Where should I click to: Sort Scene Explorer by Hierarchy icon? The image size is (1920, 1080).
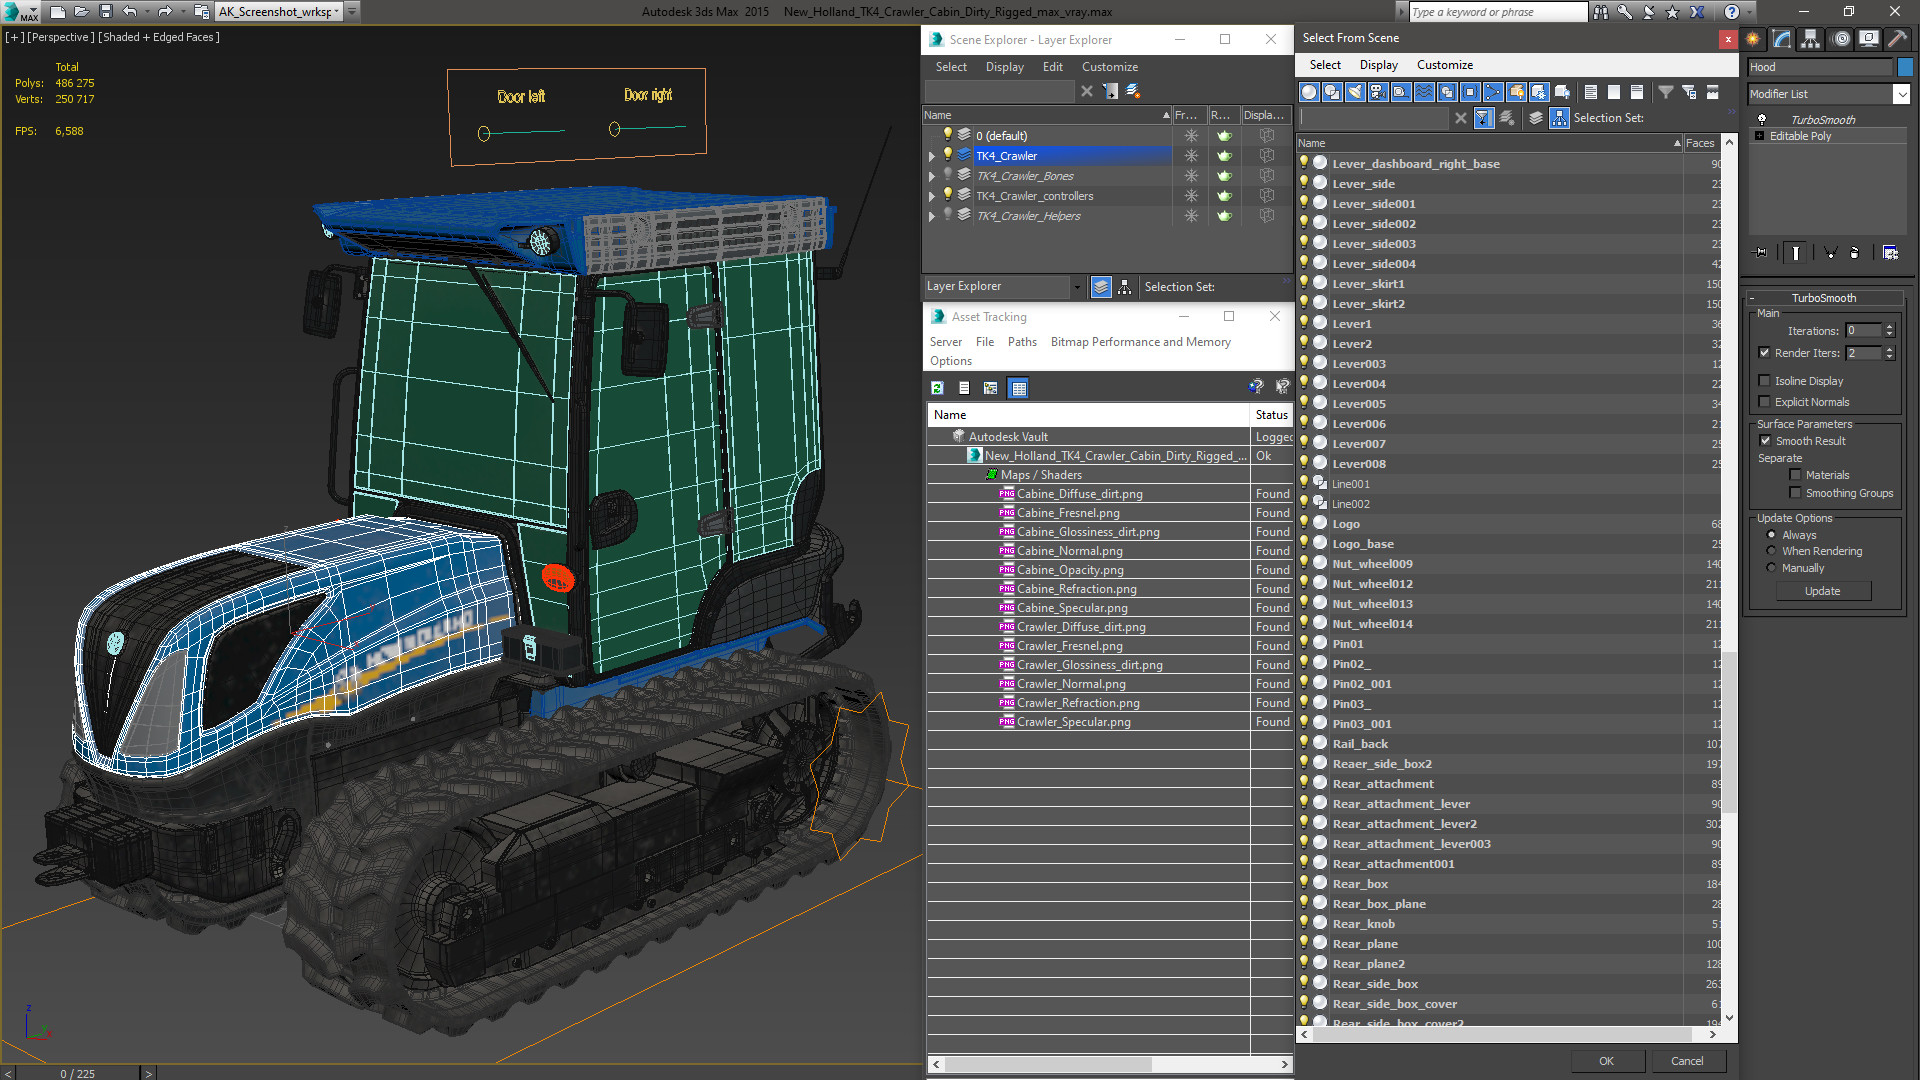click(1125, 287)
